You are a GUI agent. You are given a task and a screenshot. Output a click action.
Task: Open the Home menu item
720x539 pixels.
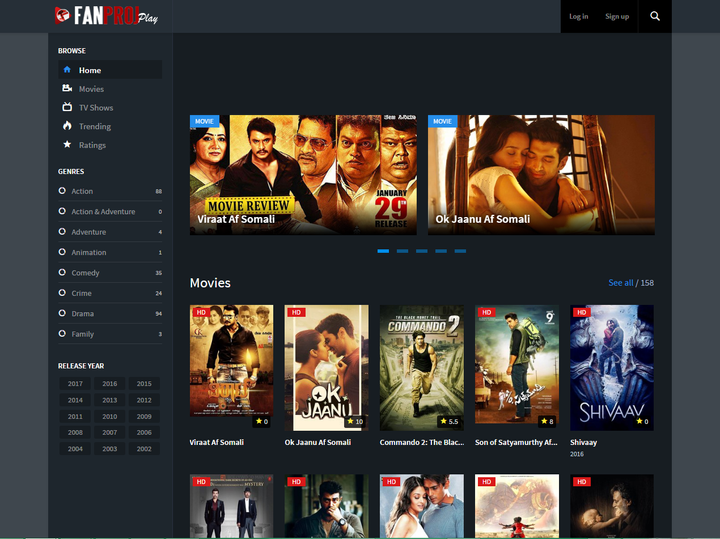point(110,70)
